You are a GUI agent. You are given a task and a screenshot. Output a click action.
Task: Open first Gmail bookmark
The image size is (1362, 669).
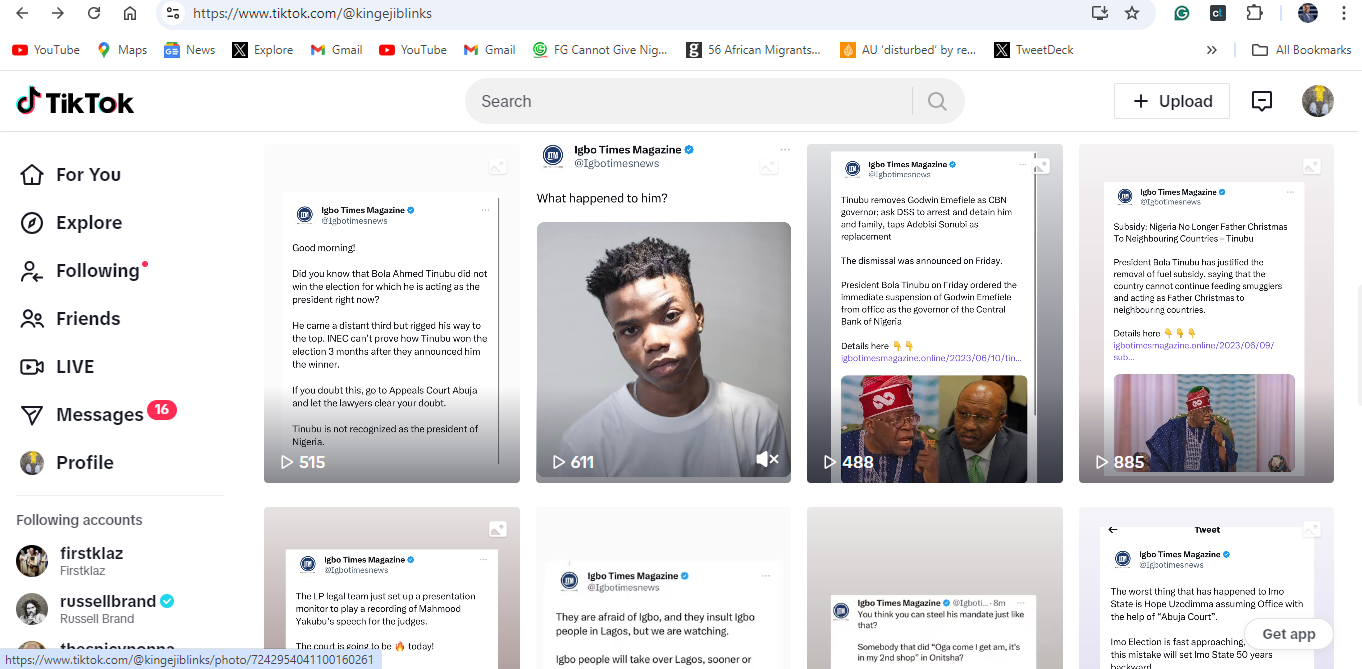[336, 50]
